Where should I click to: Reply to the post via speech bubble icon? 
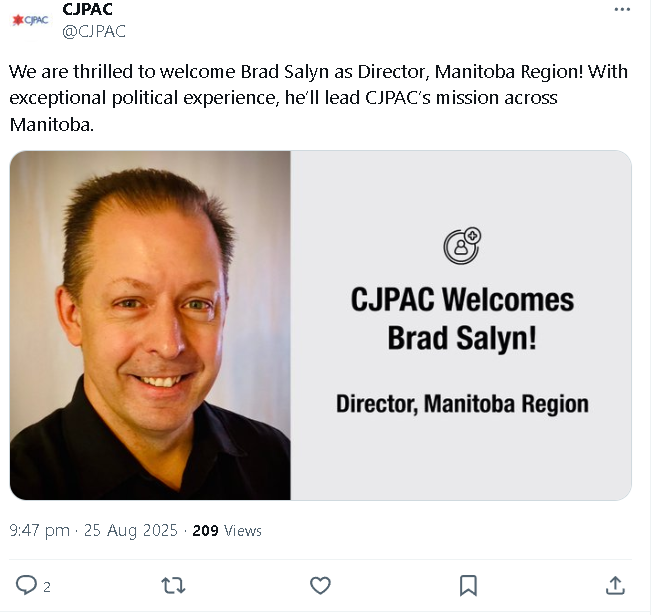(x=26, y=585)
